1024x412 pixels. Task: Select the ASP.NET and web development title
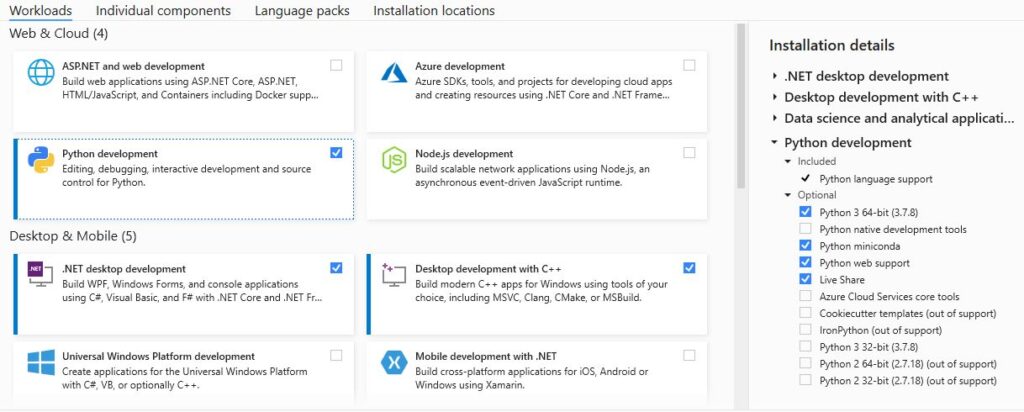point(133,67)
